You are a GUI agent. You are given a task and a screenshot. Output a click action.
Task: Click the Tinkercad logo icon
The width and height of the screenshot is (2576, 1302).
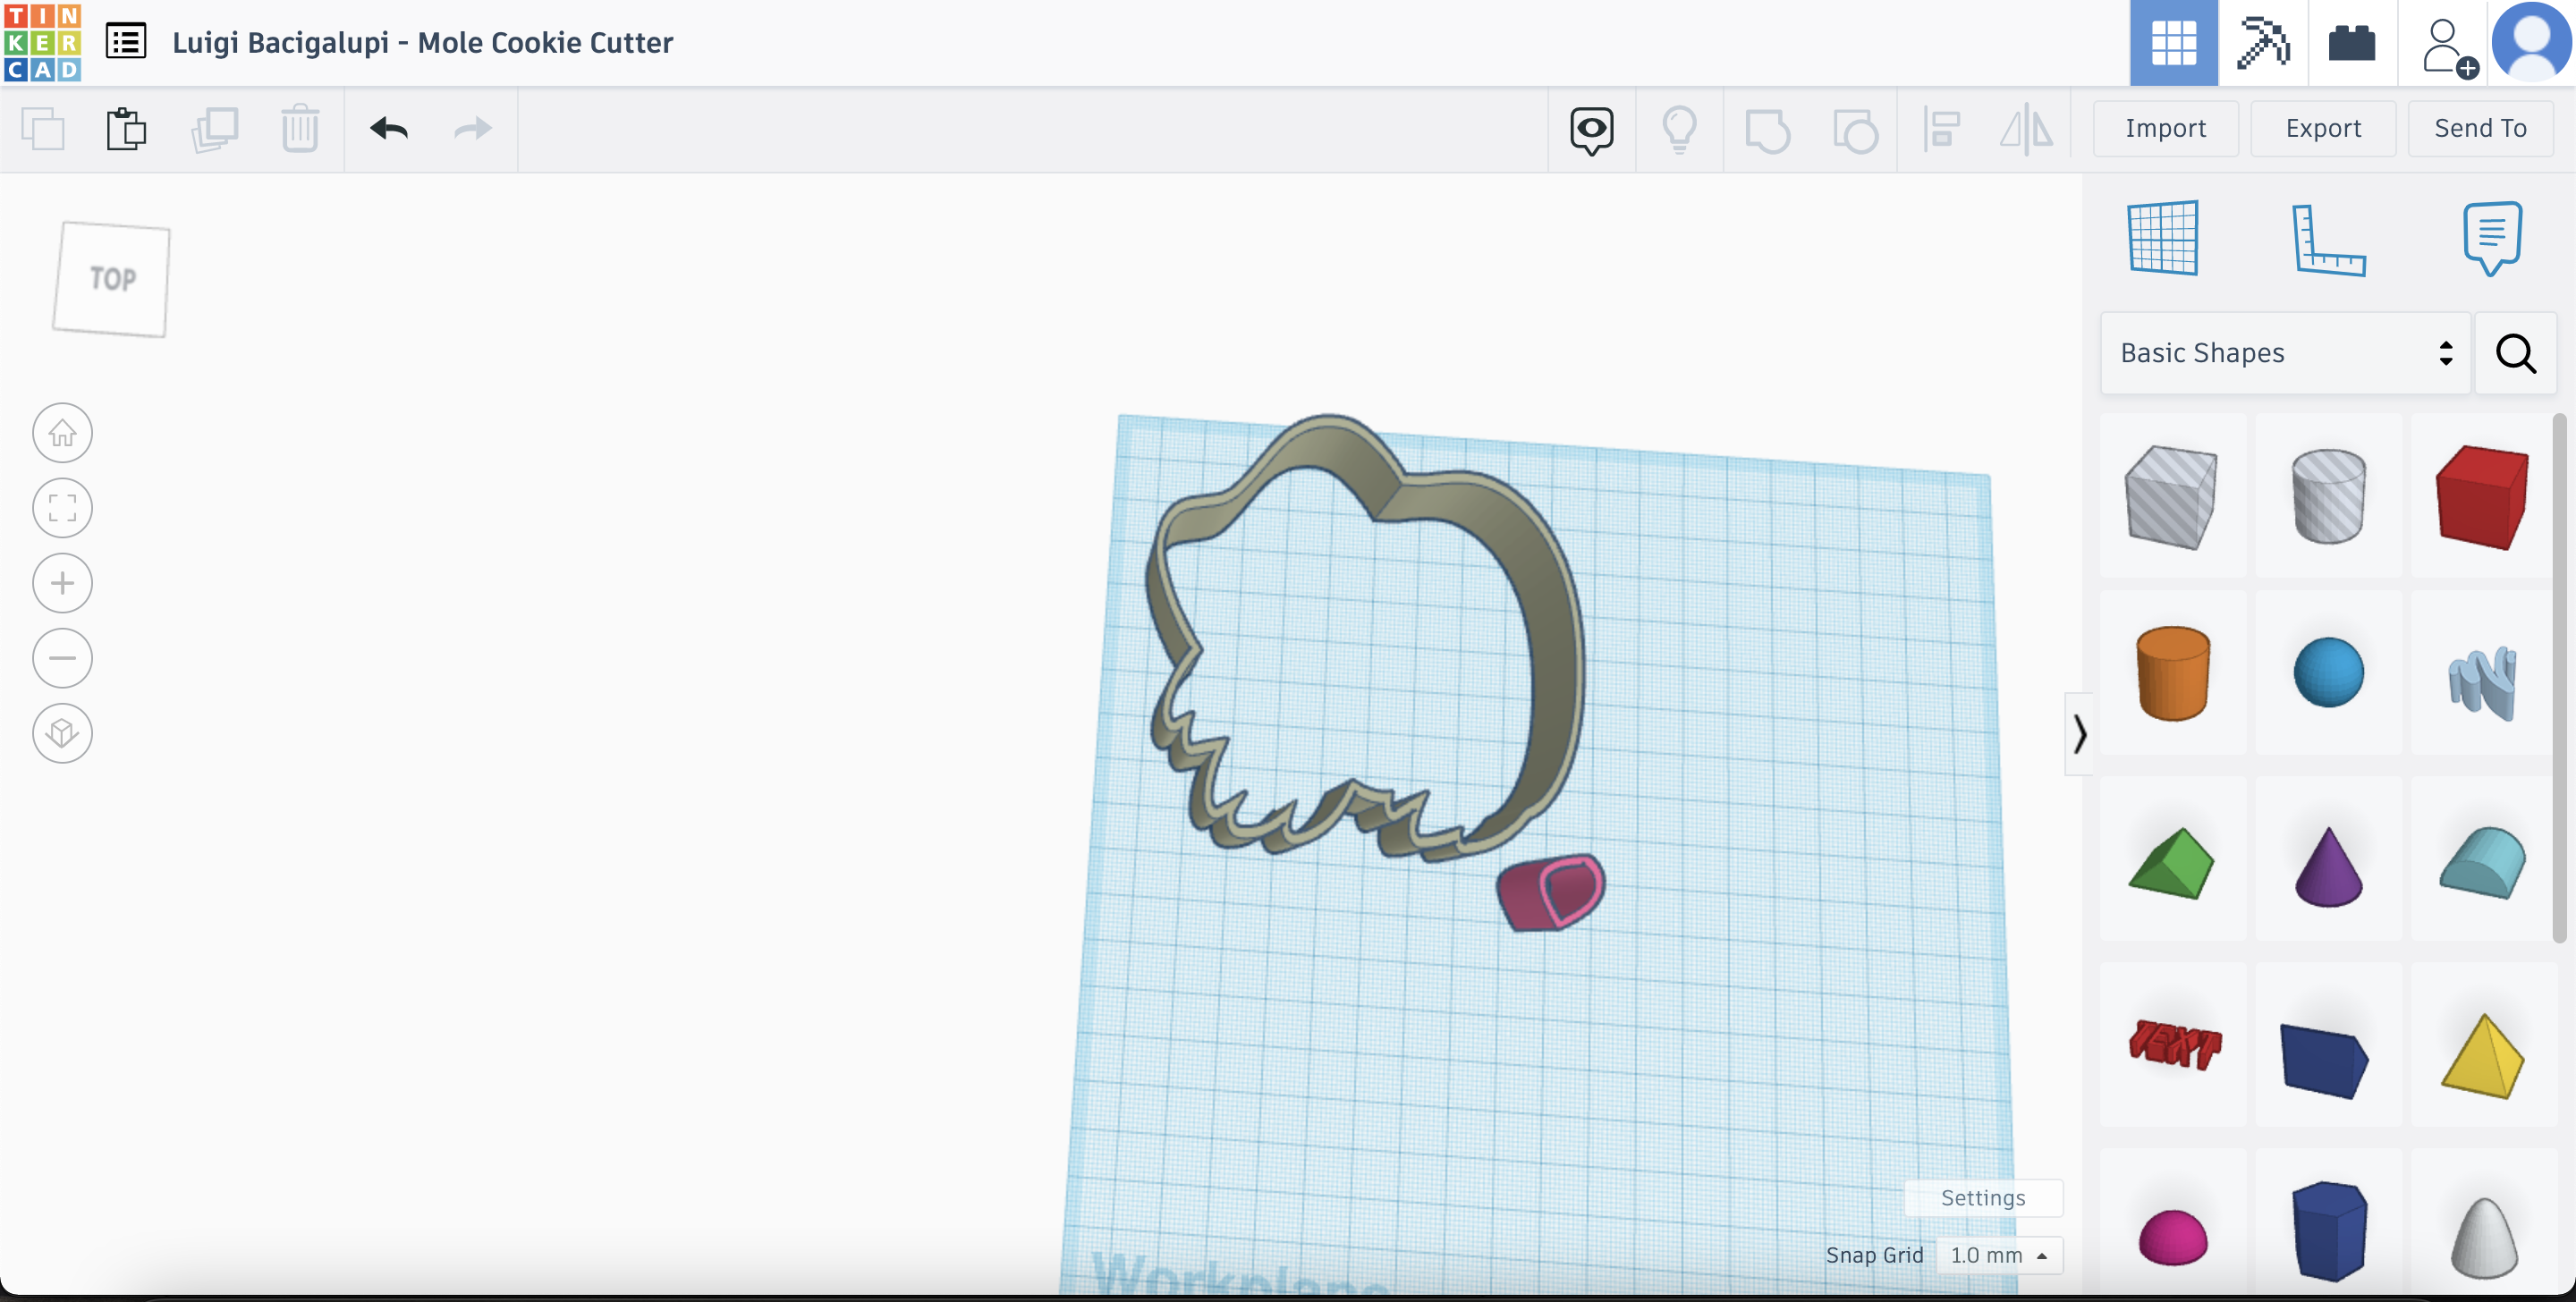coord(42,42)
